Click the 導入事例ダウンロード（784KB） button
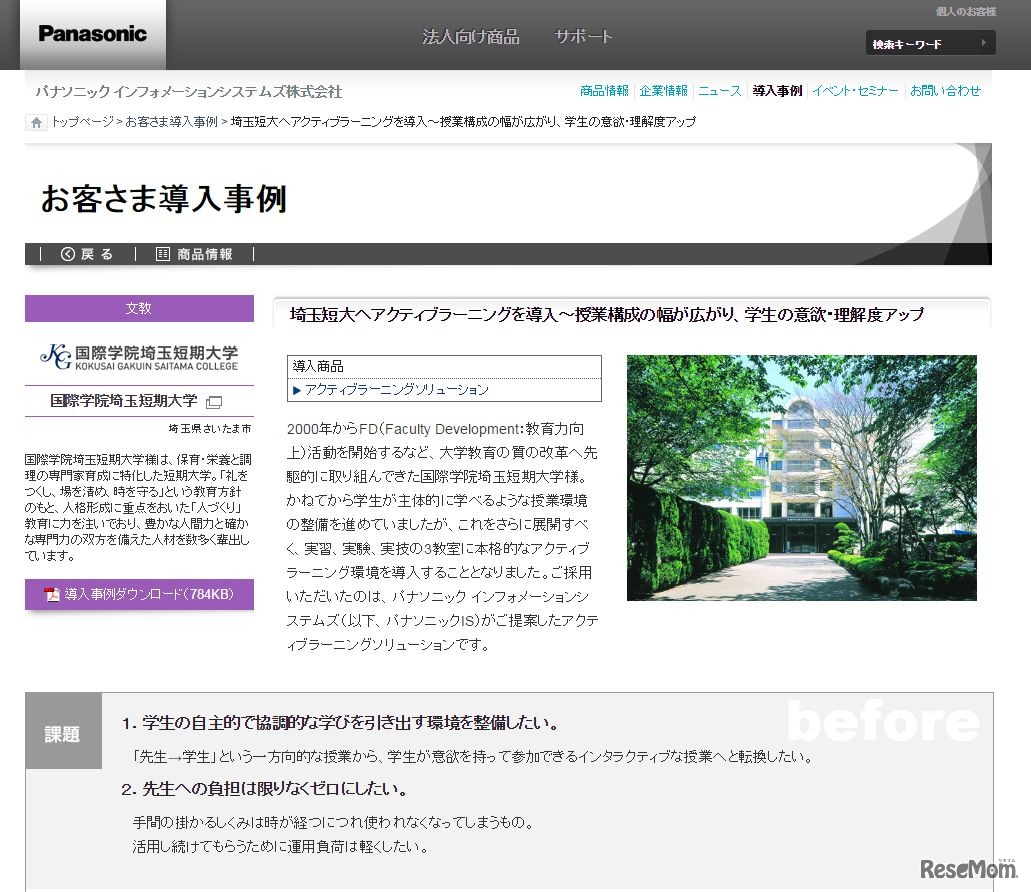The width and height of the screenshot is (1031, 892). pyautogui.click(x=139, y=595)
